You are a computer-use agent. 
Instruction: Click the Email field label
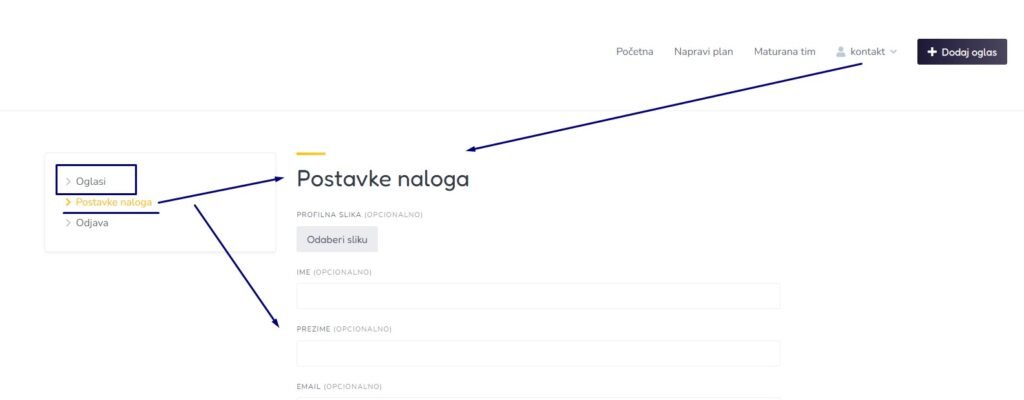pyautogui.click(x=339, y=386)
